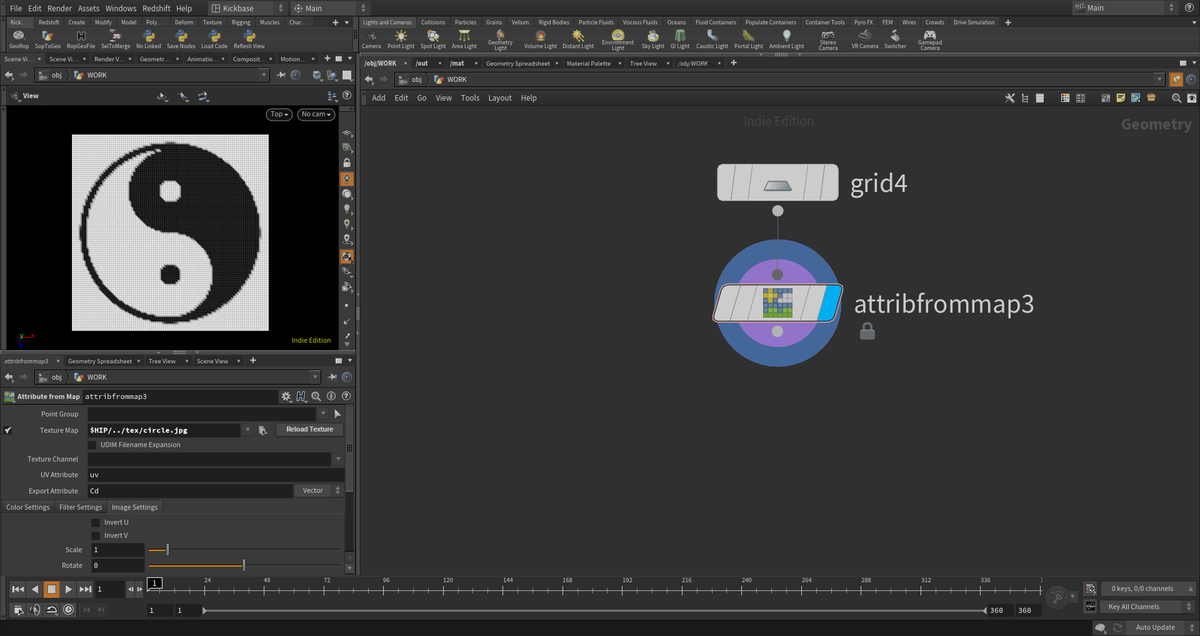Add a Point Light from the shelf
The image size is (1200, 636).
coord(400,39)
